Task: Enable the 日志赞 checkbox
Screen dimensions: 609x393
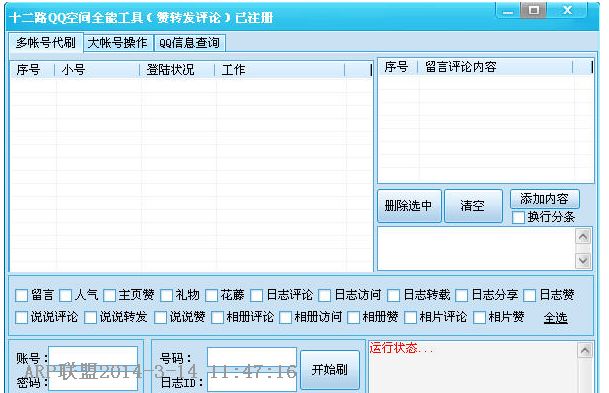Action: (x=530, y=295)
